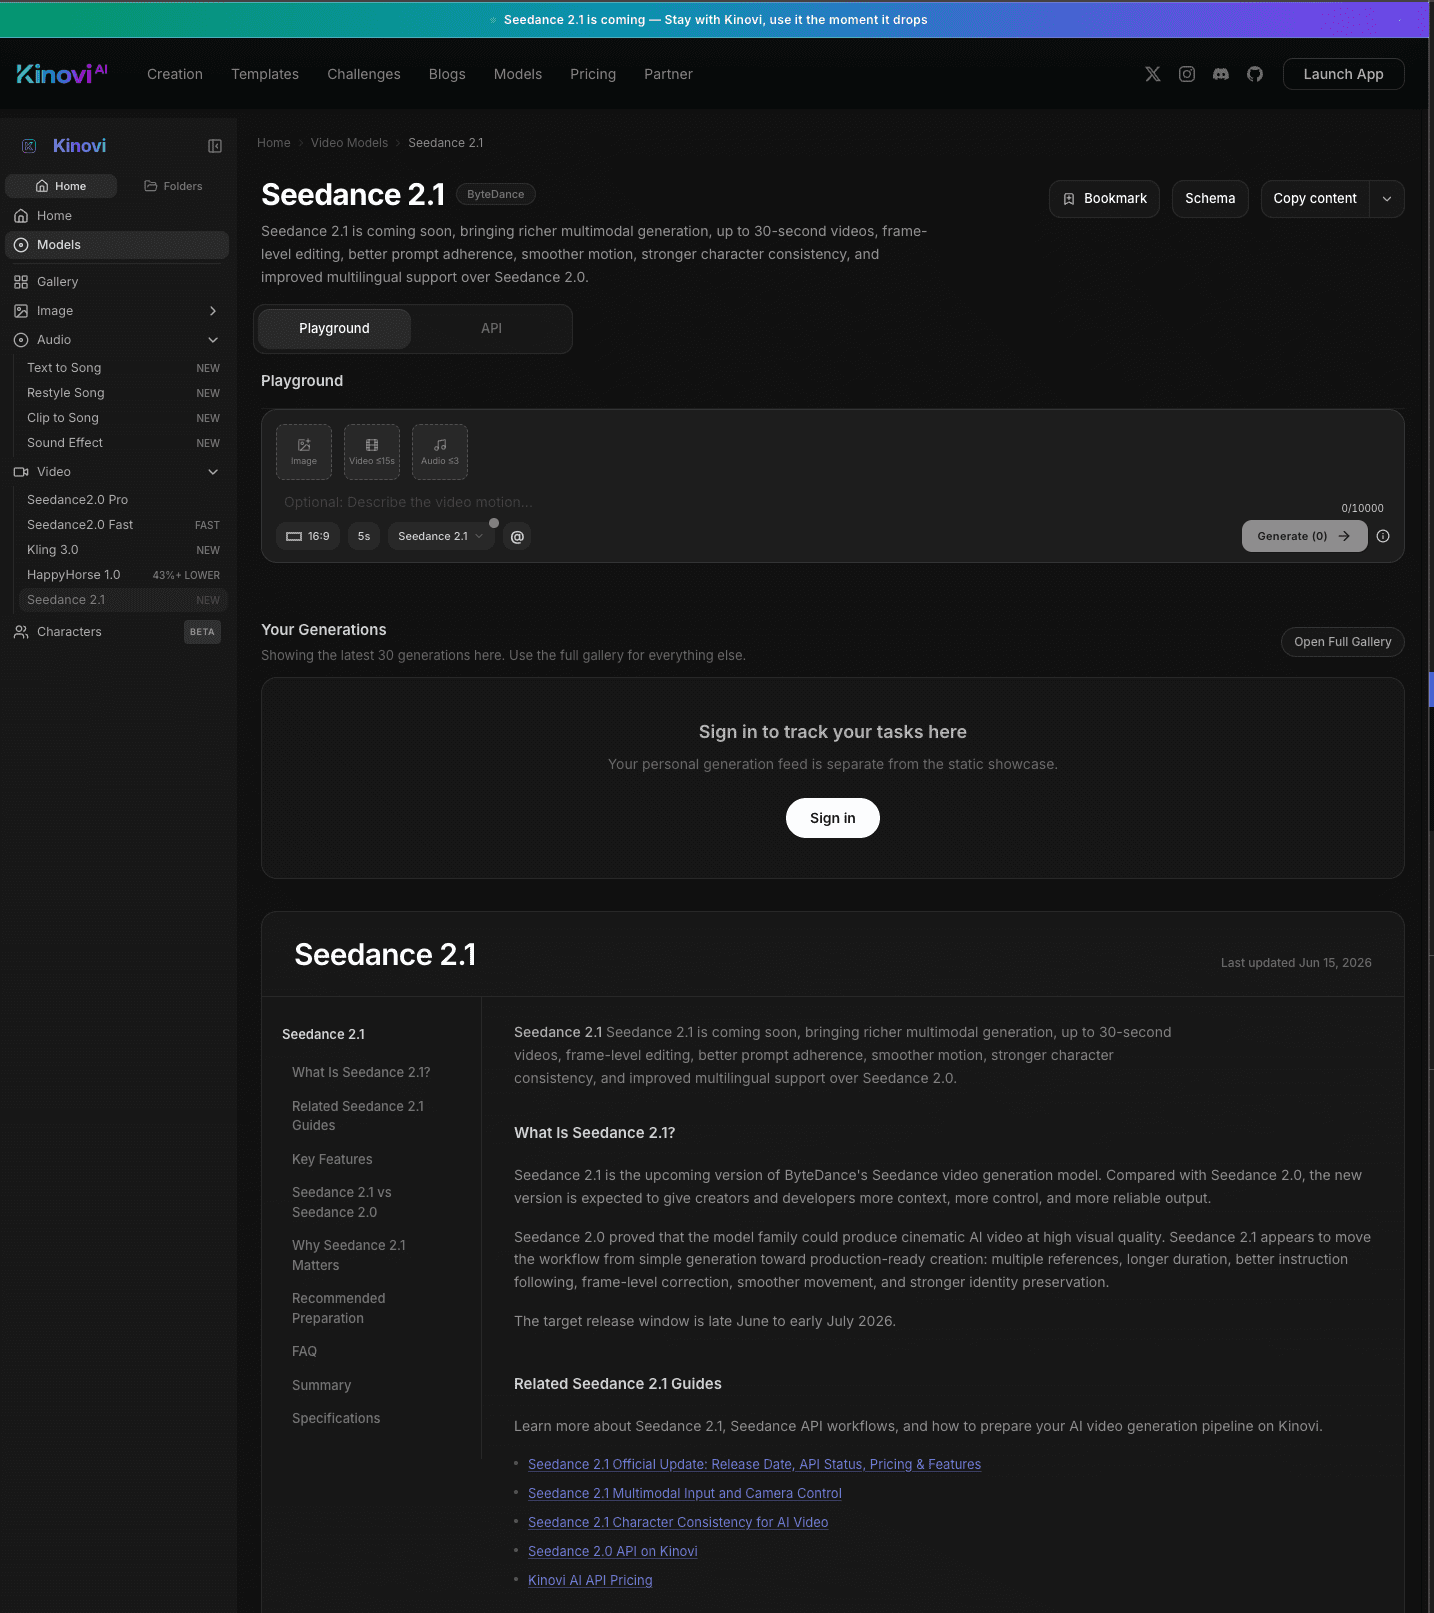Select Kling 3.0 in sidebar
This screenshot has width=1434, height=1613.
(x=123, y=550)
